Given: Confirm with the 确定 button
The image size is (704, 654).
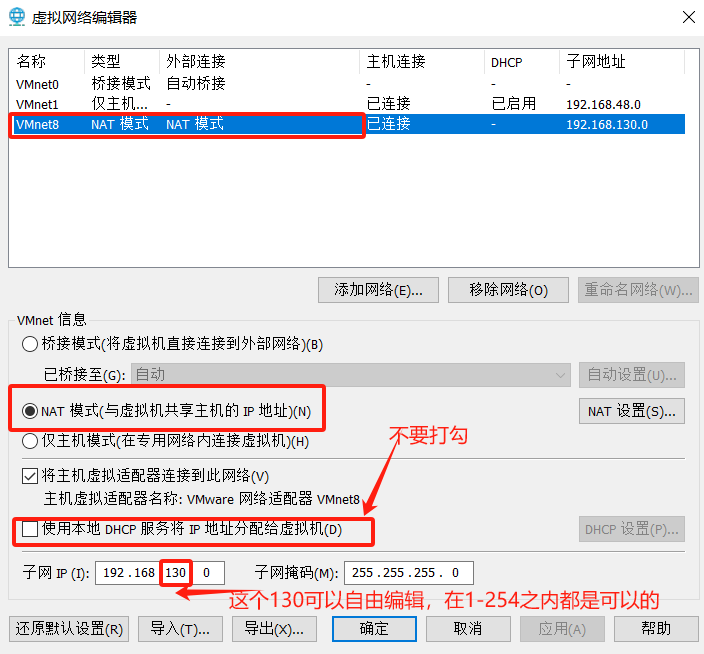Looking at the screenshot, I should 374,629.
